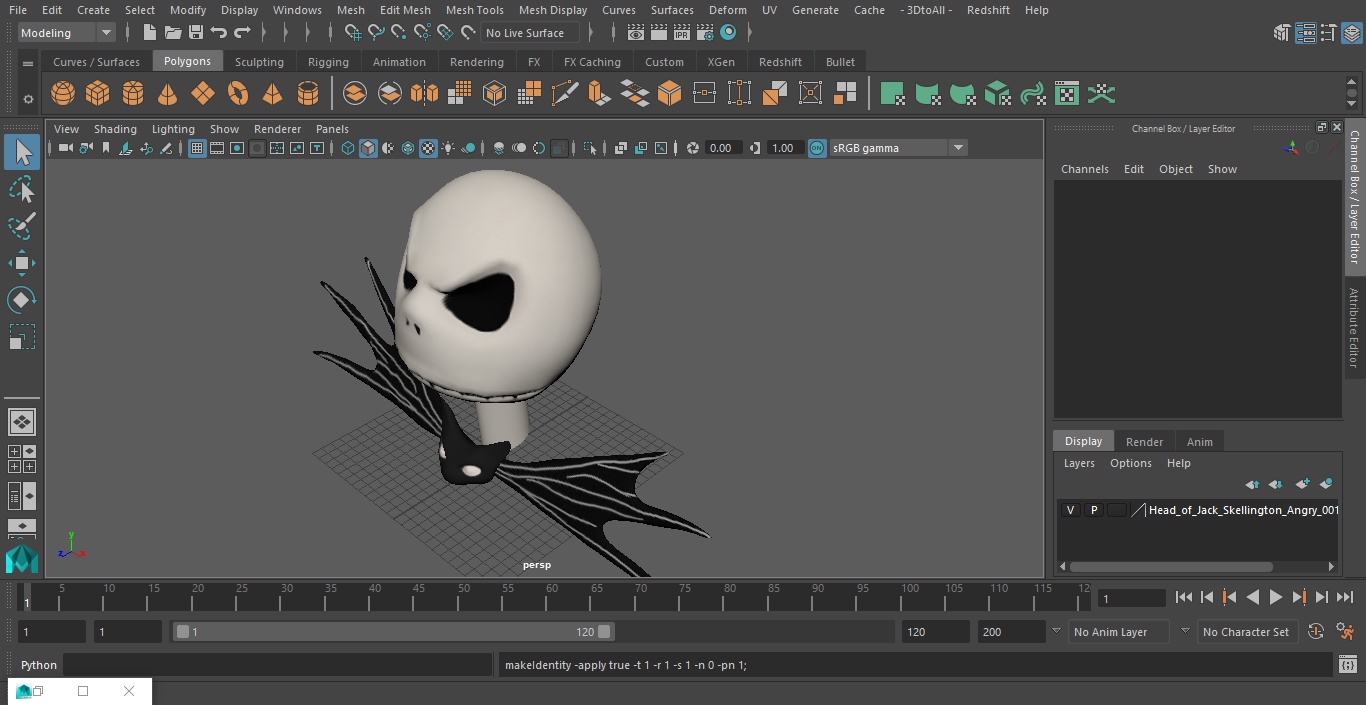Open the No Anim Layer dropdown
Viewport: 1366px width, 705px height.
pos(1118,632)
